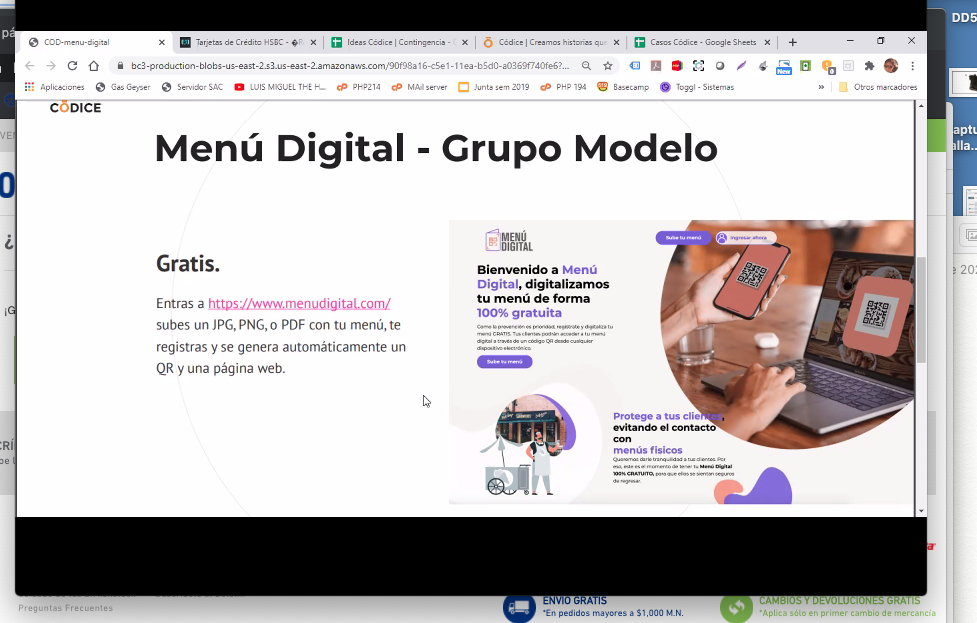View site info via the padlock icon
The height and width of the screenshot is (623, 977).
click(120, 65)
